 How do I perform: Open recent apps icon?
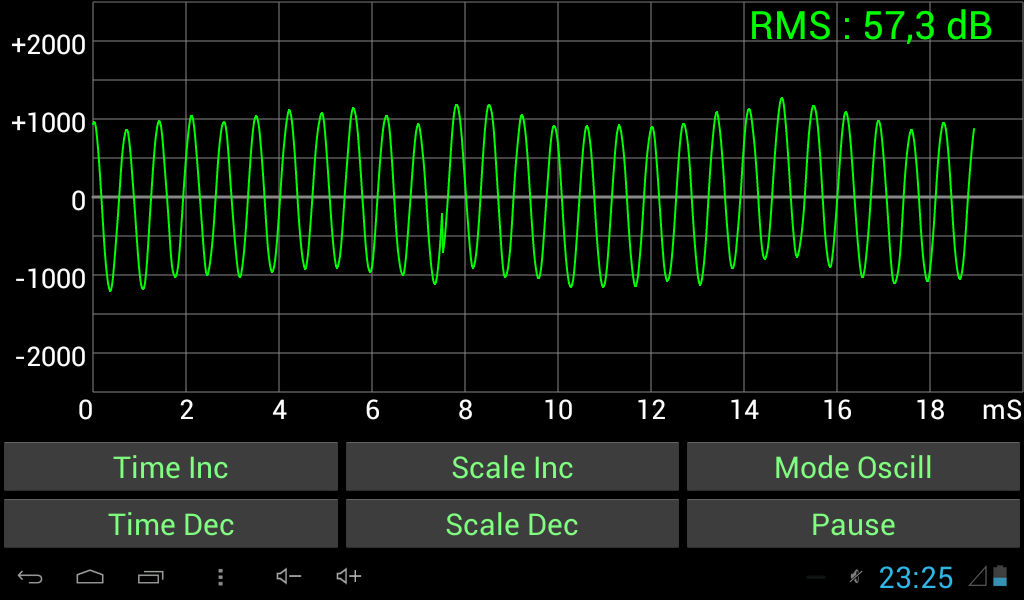[152, 577]
